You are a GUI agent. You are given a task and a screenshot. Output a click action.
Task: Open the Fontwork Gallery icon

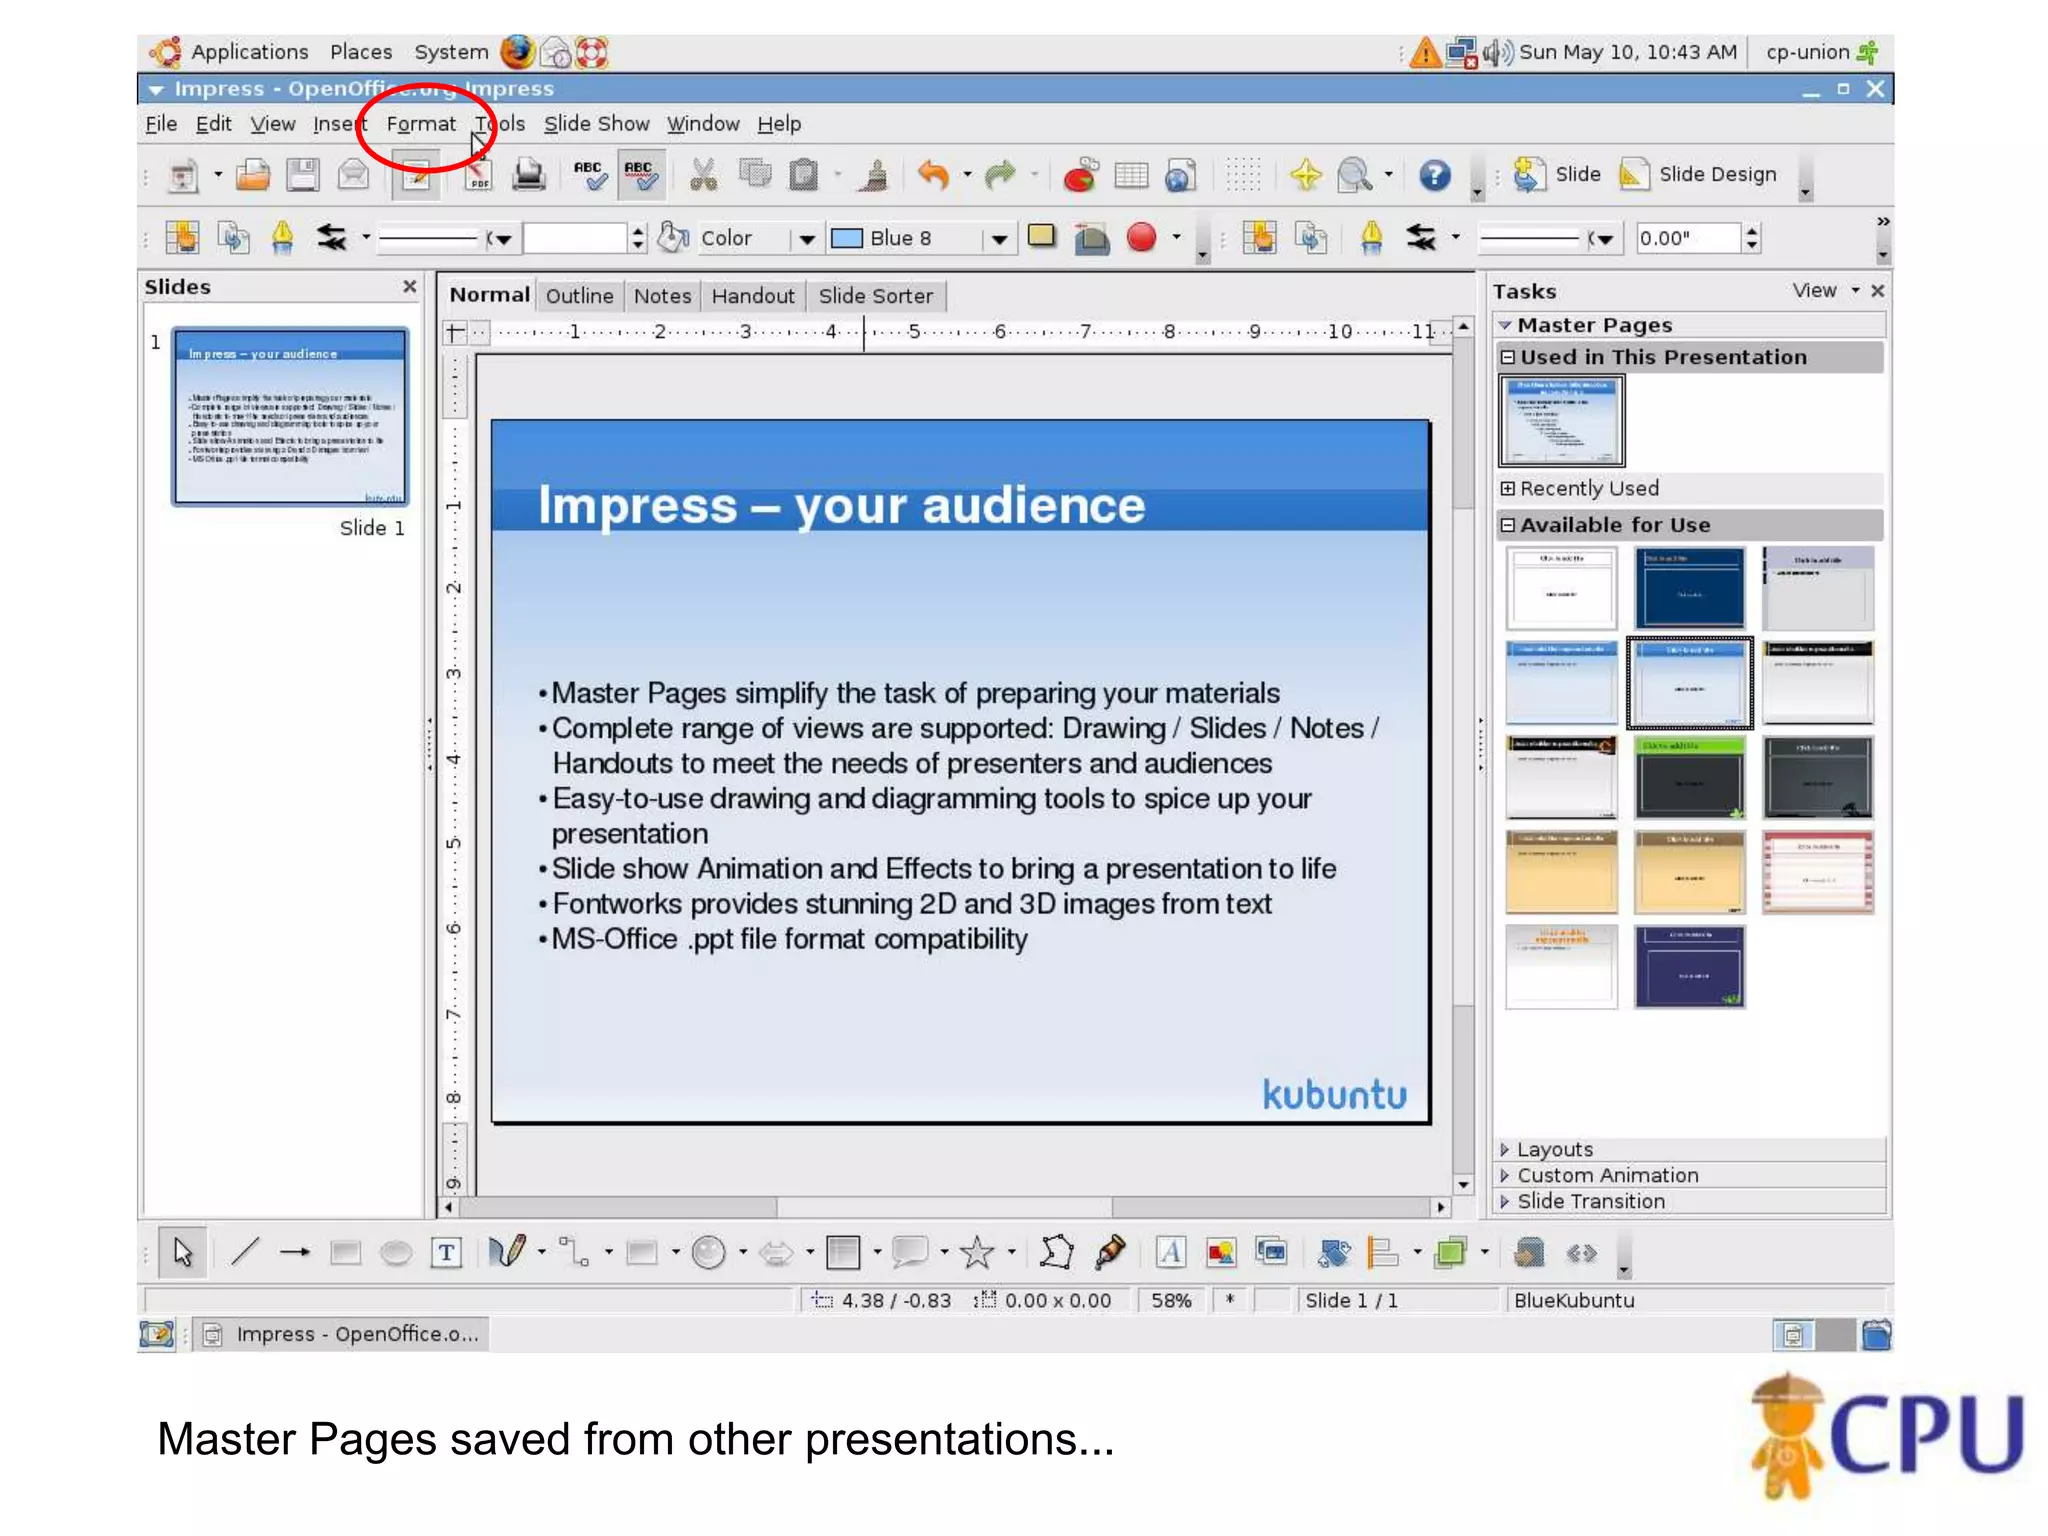1171,1252
